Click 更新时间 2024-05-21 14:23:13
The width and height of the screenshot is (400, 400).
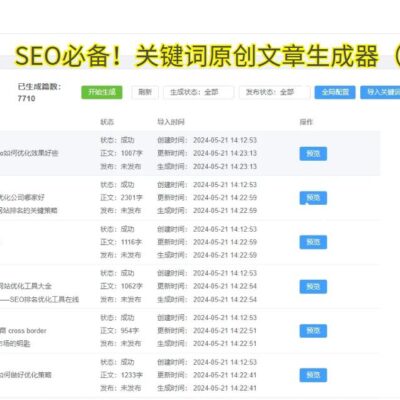[x=207, y=153]
